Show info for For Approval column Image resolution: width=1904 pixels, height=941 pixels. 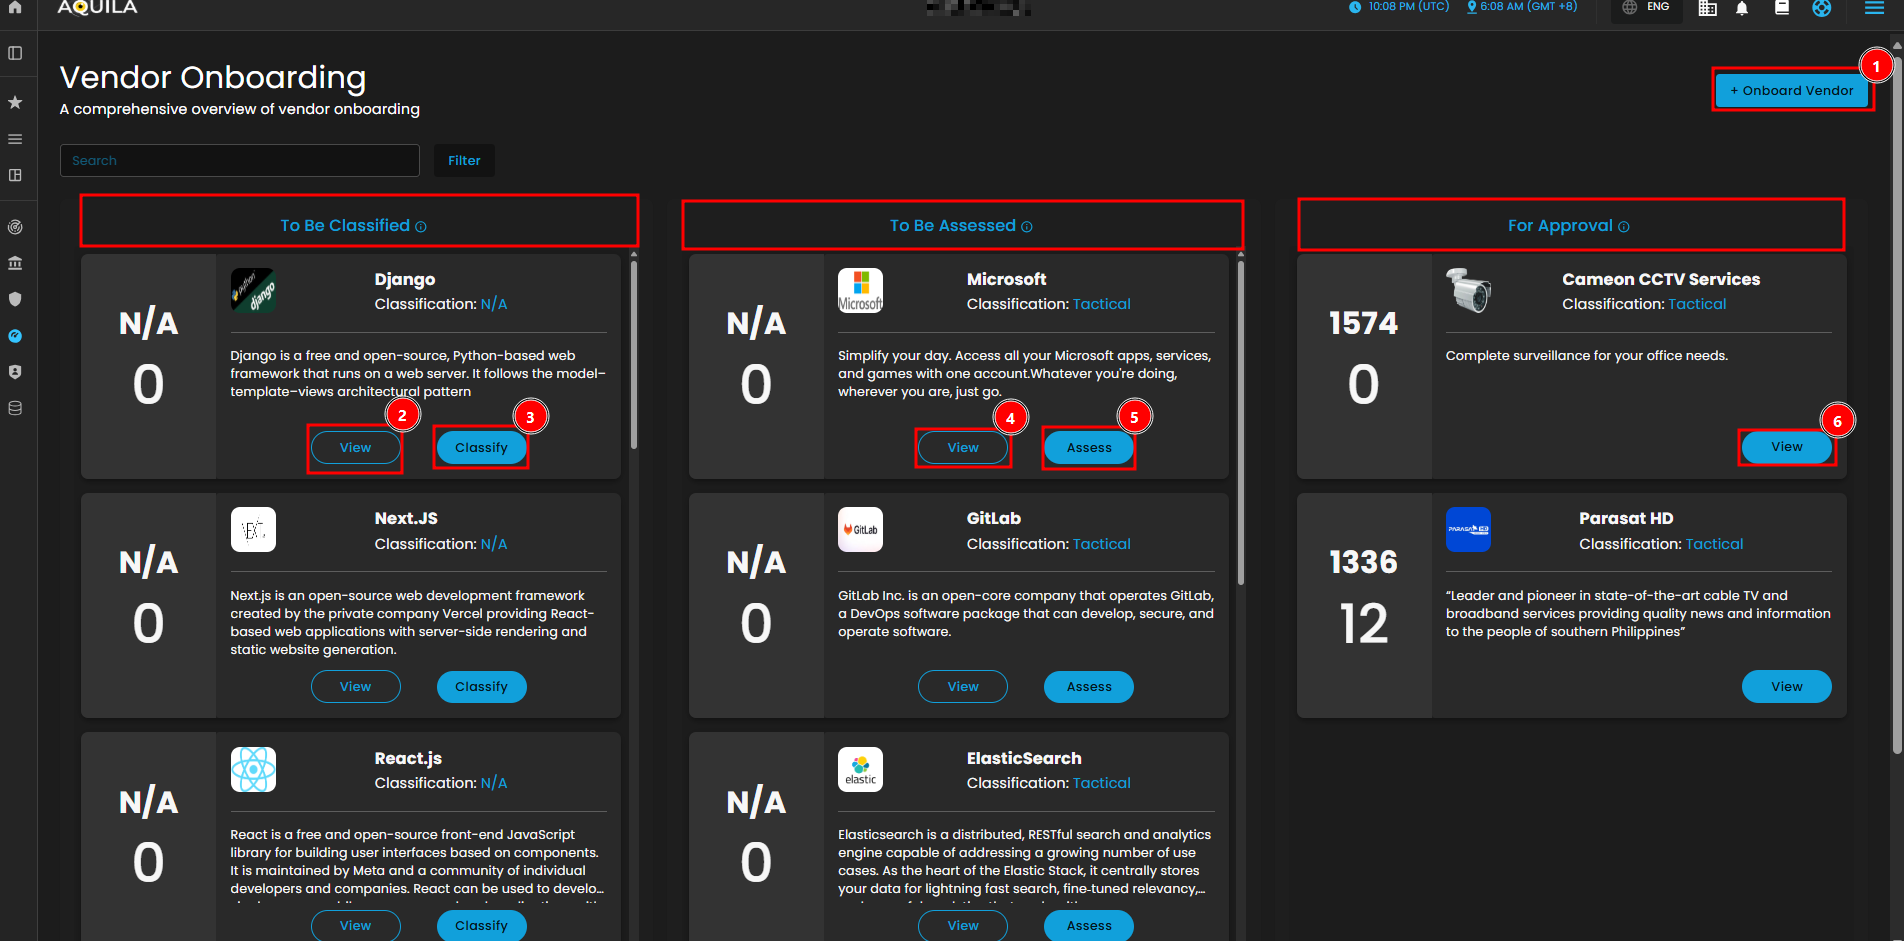click(x=1624, y=227)
